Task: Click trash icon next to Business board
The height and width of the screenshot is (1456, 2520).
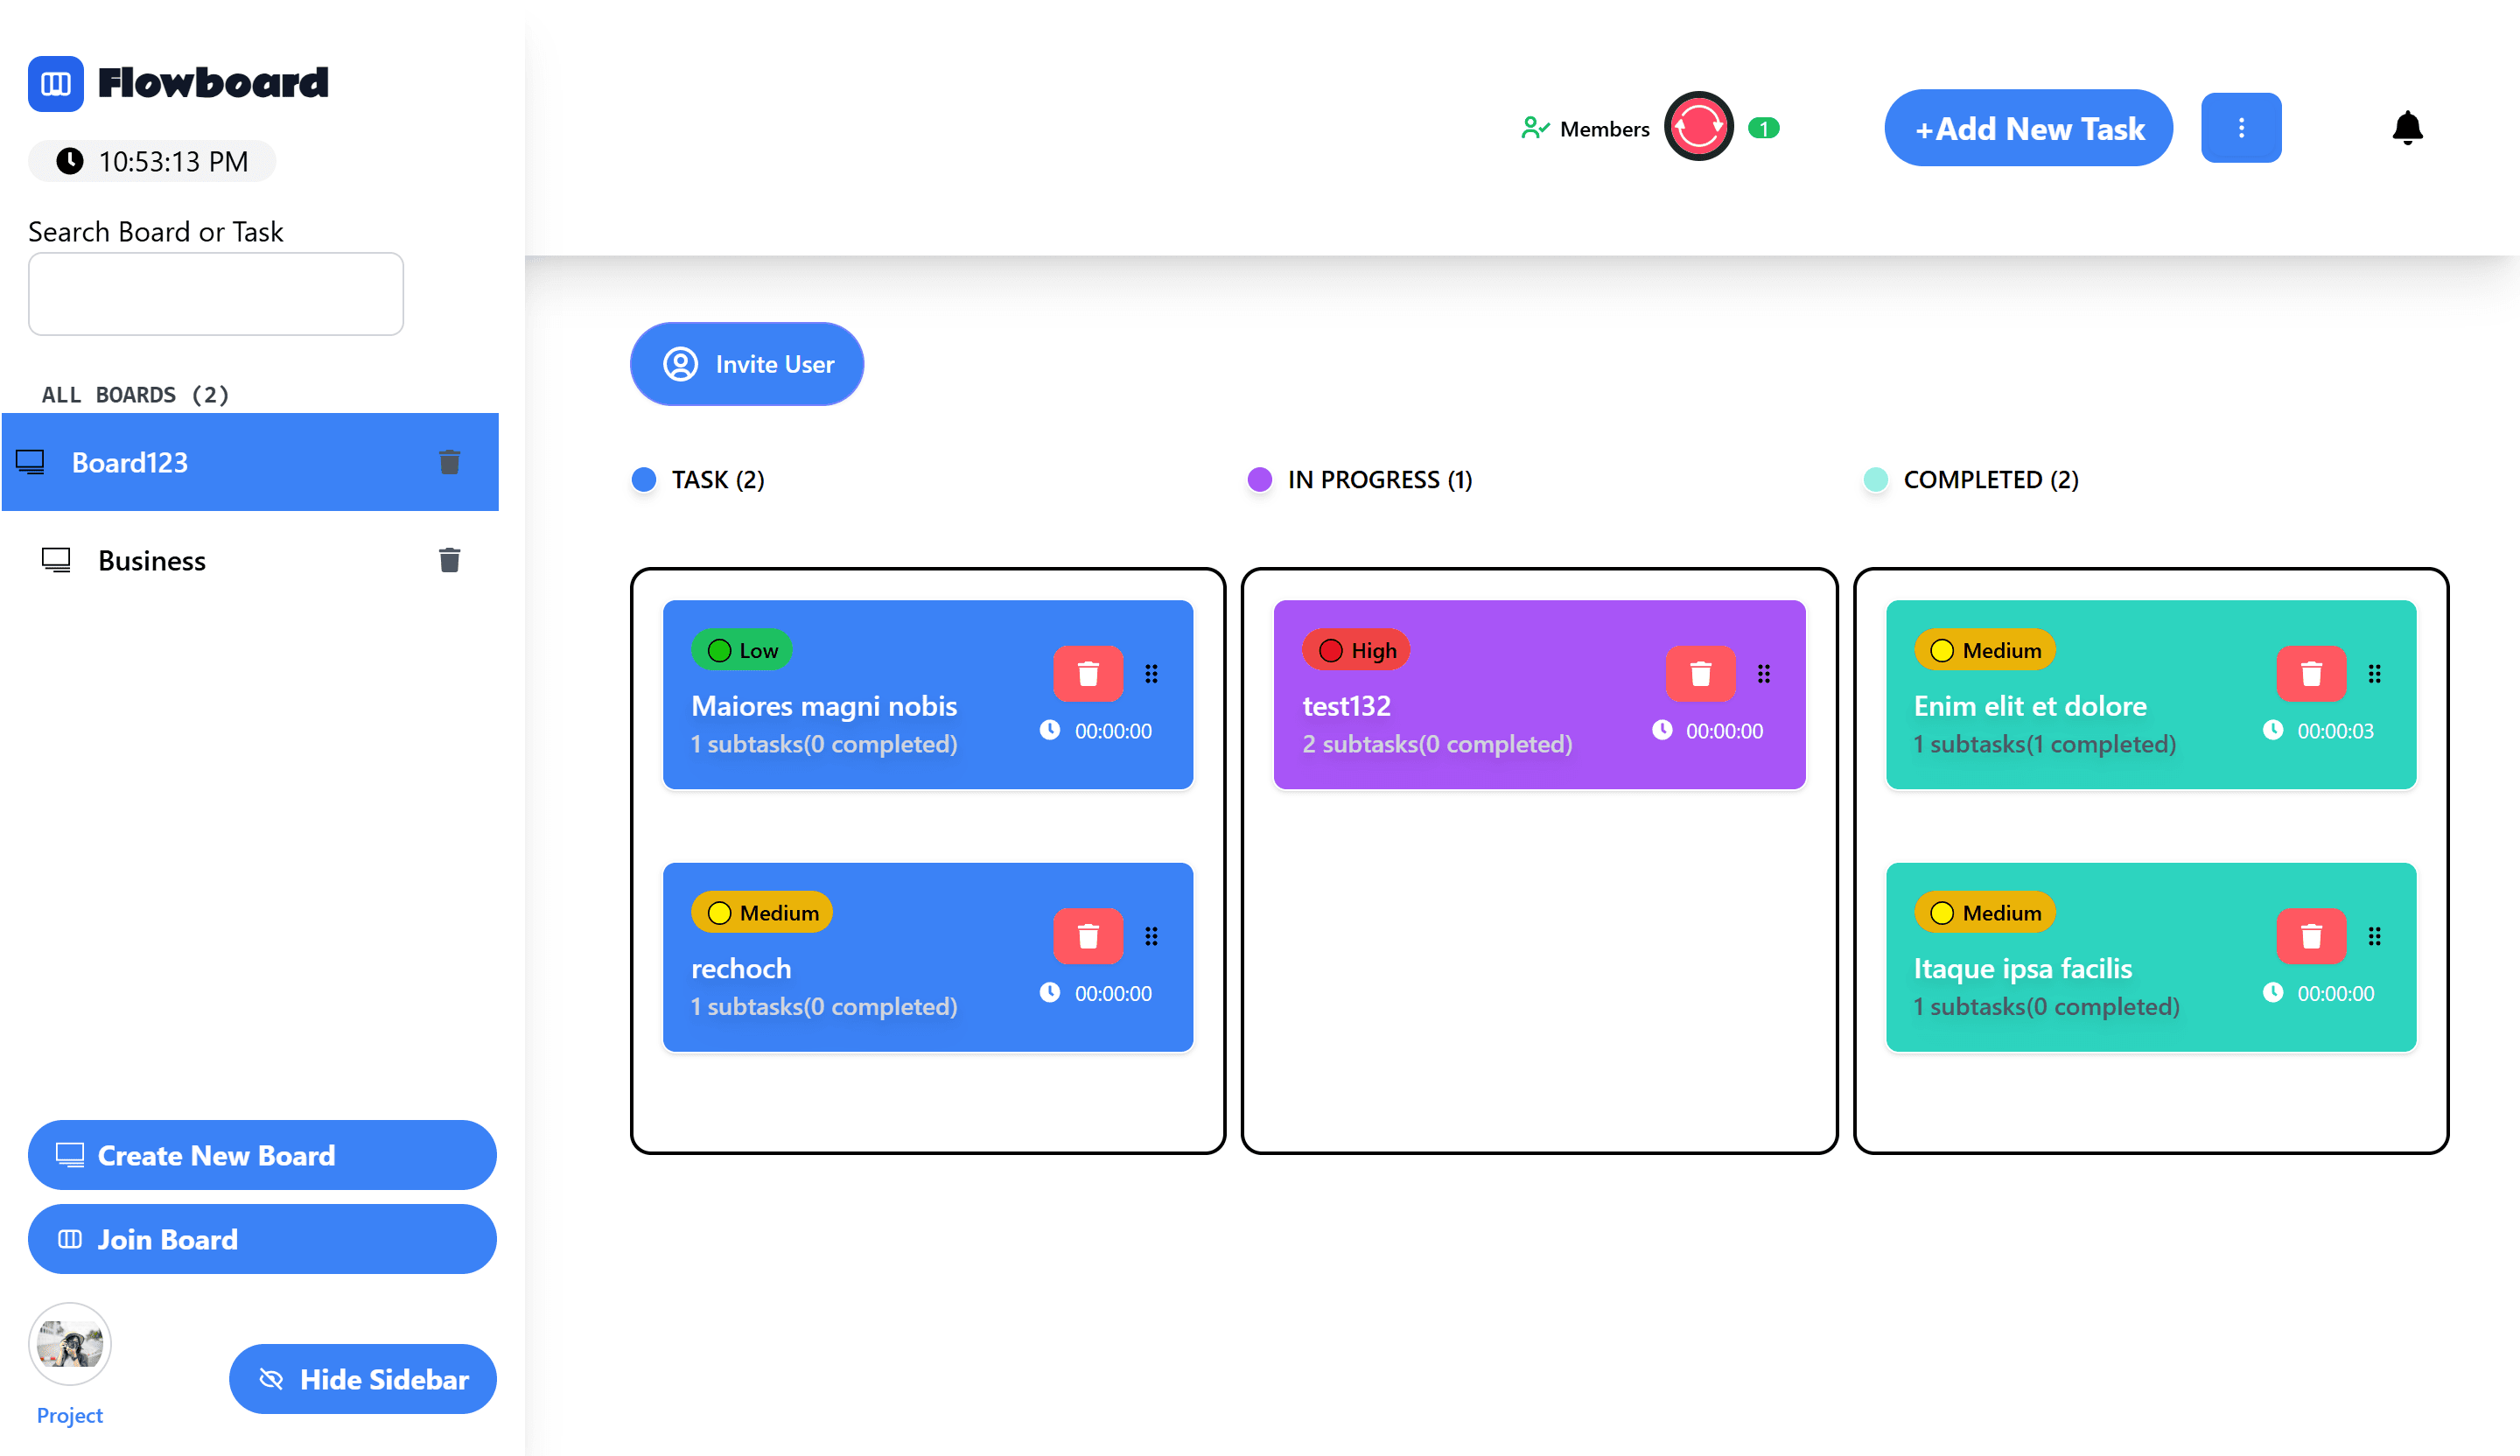Action: tap(449, 560)
